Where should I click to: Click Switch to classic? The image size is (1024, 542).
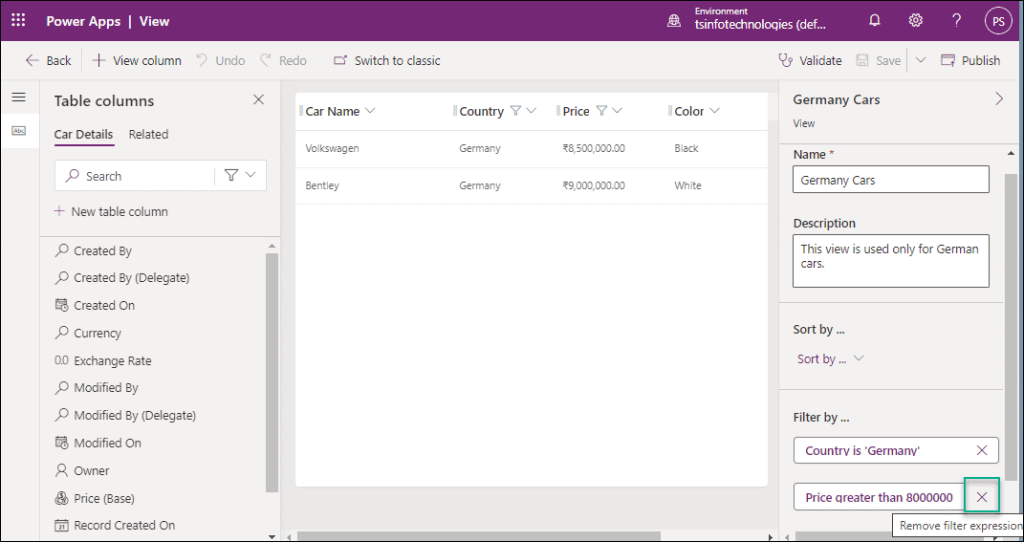pyautogui.click(x=387, y=61)
